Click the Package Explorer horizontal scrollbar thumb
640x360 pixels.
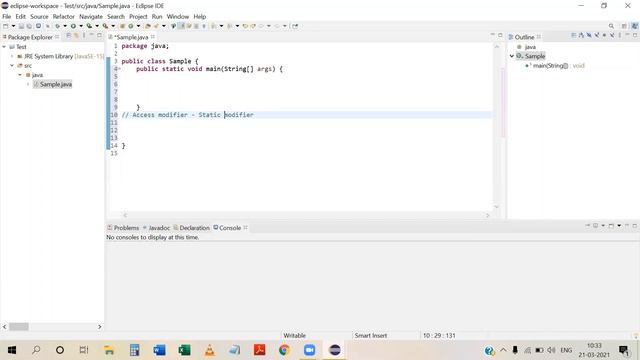point(19,327)
